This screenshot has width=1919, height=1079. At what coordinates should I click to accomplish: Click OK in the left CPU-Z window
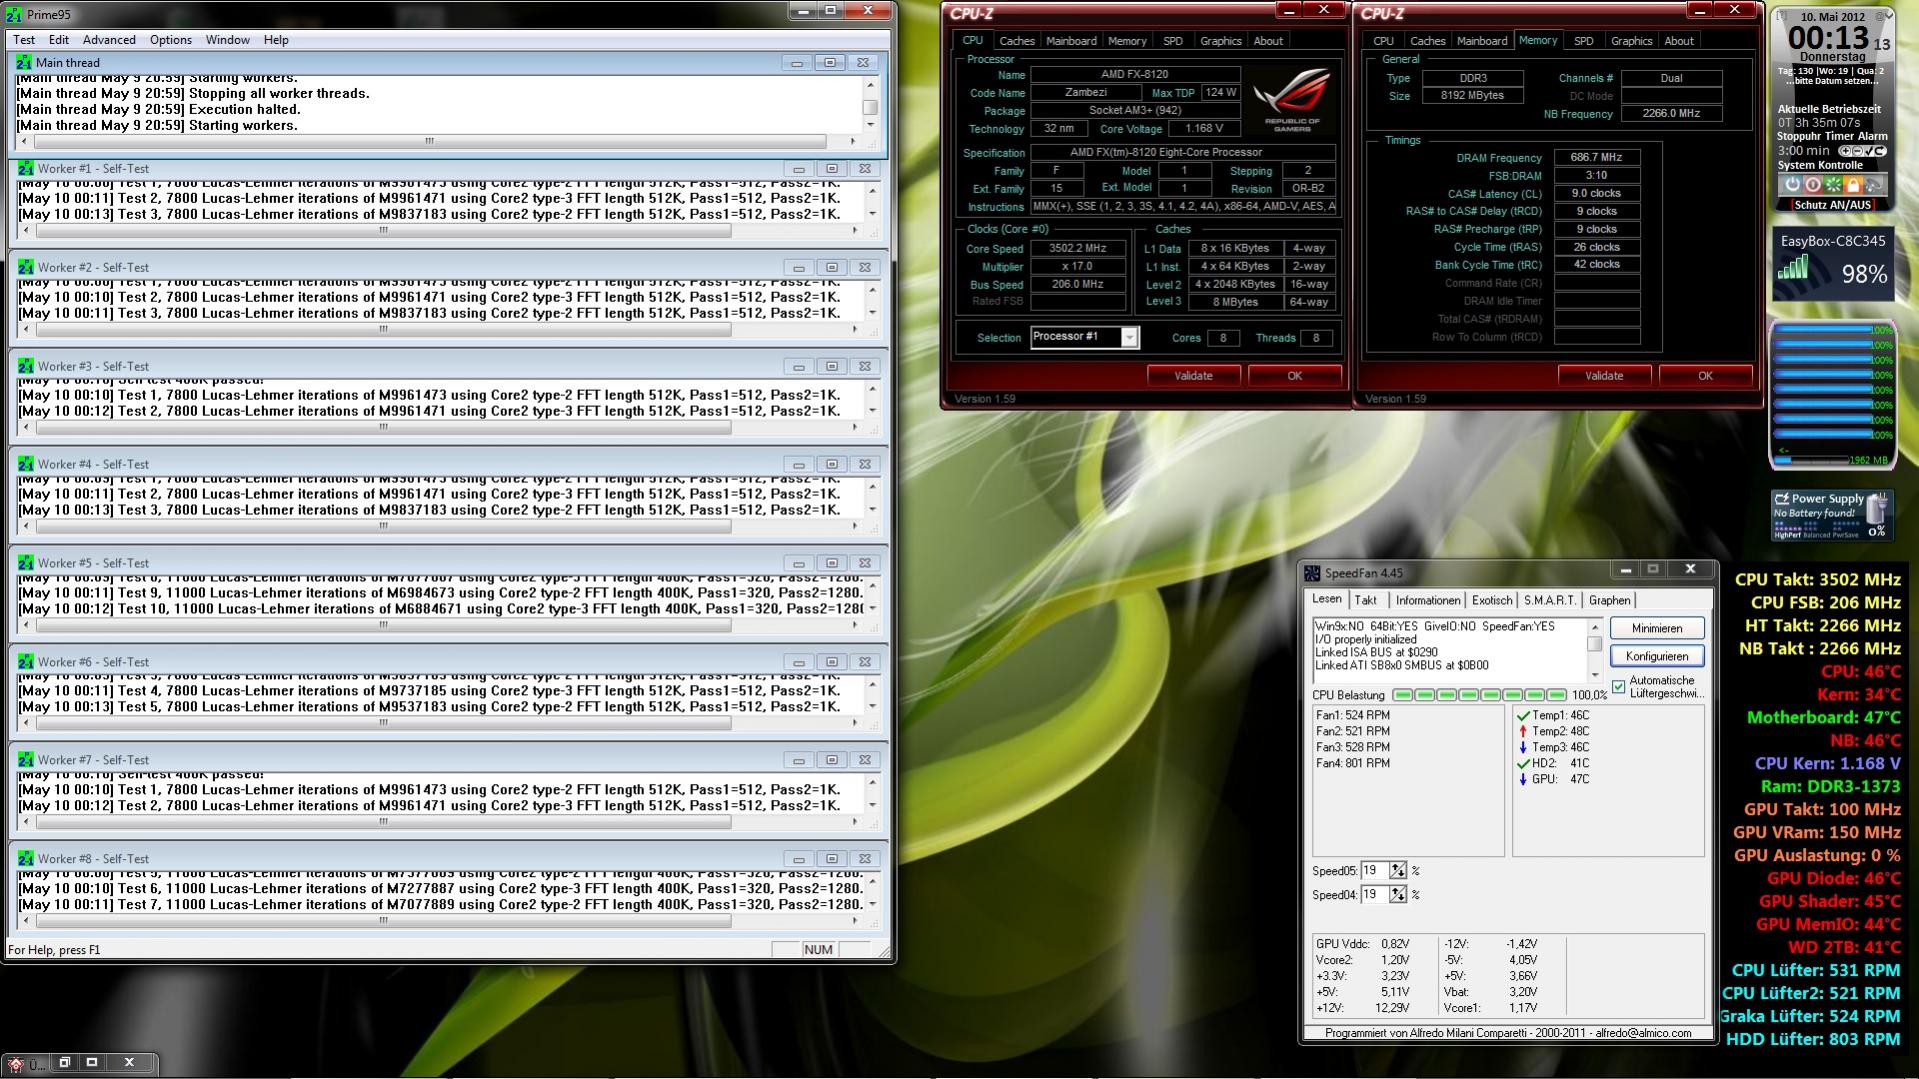click(1295, 376)
